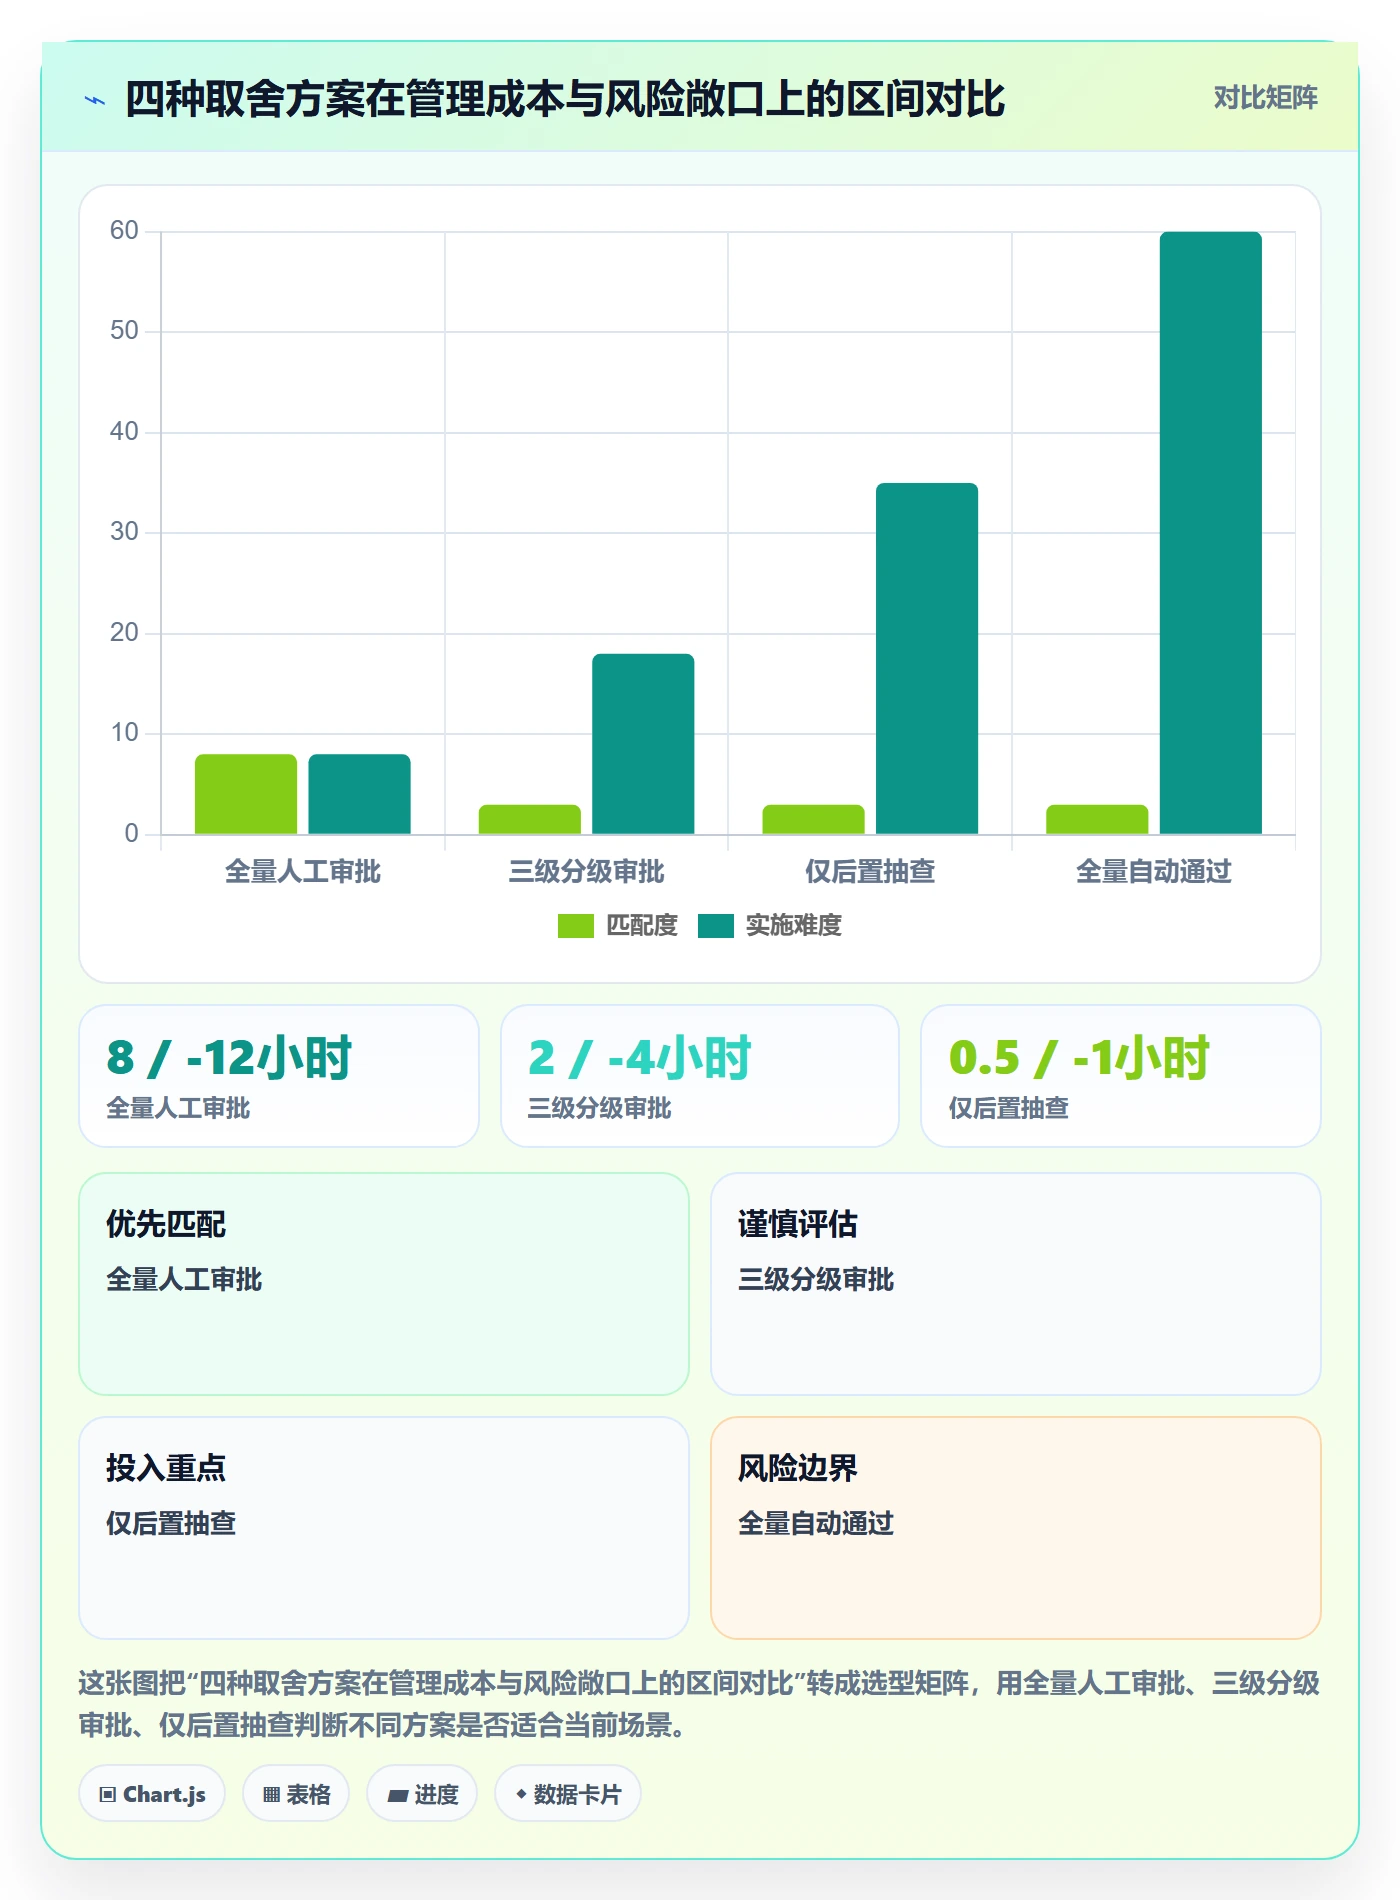The height and width of the screenshot is (1900, 1400).
Task: Select 仅后置抽查 green bar in chart
Action: 813,819
